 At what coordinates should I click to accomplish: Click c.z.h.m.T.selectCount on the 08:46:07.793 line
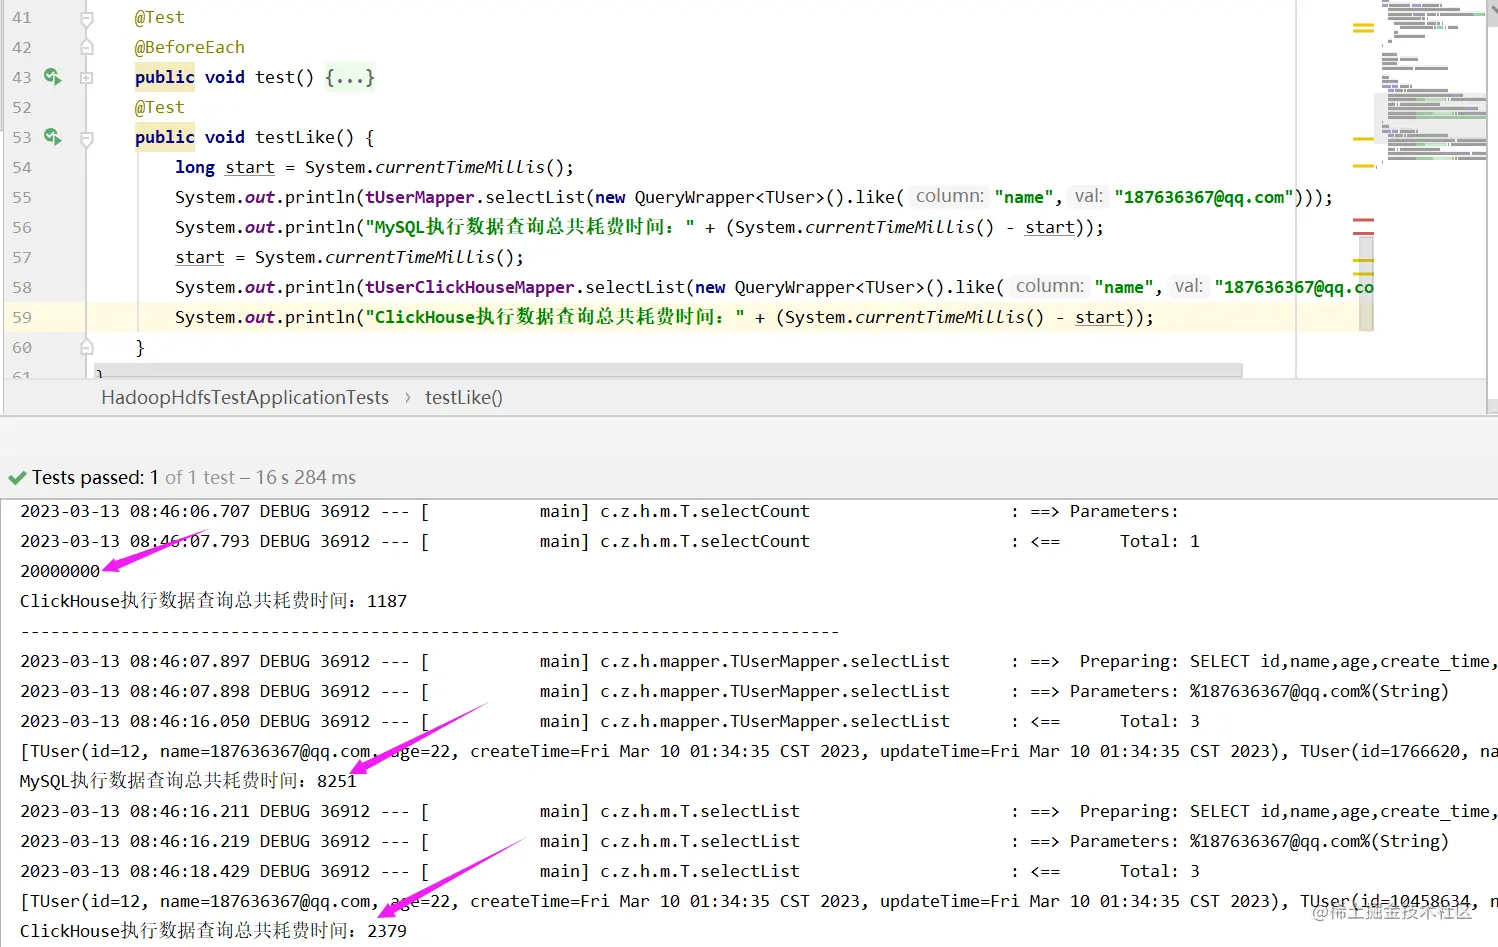click(x=705, y=541)
